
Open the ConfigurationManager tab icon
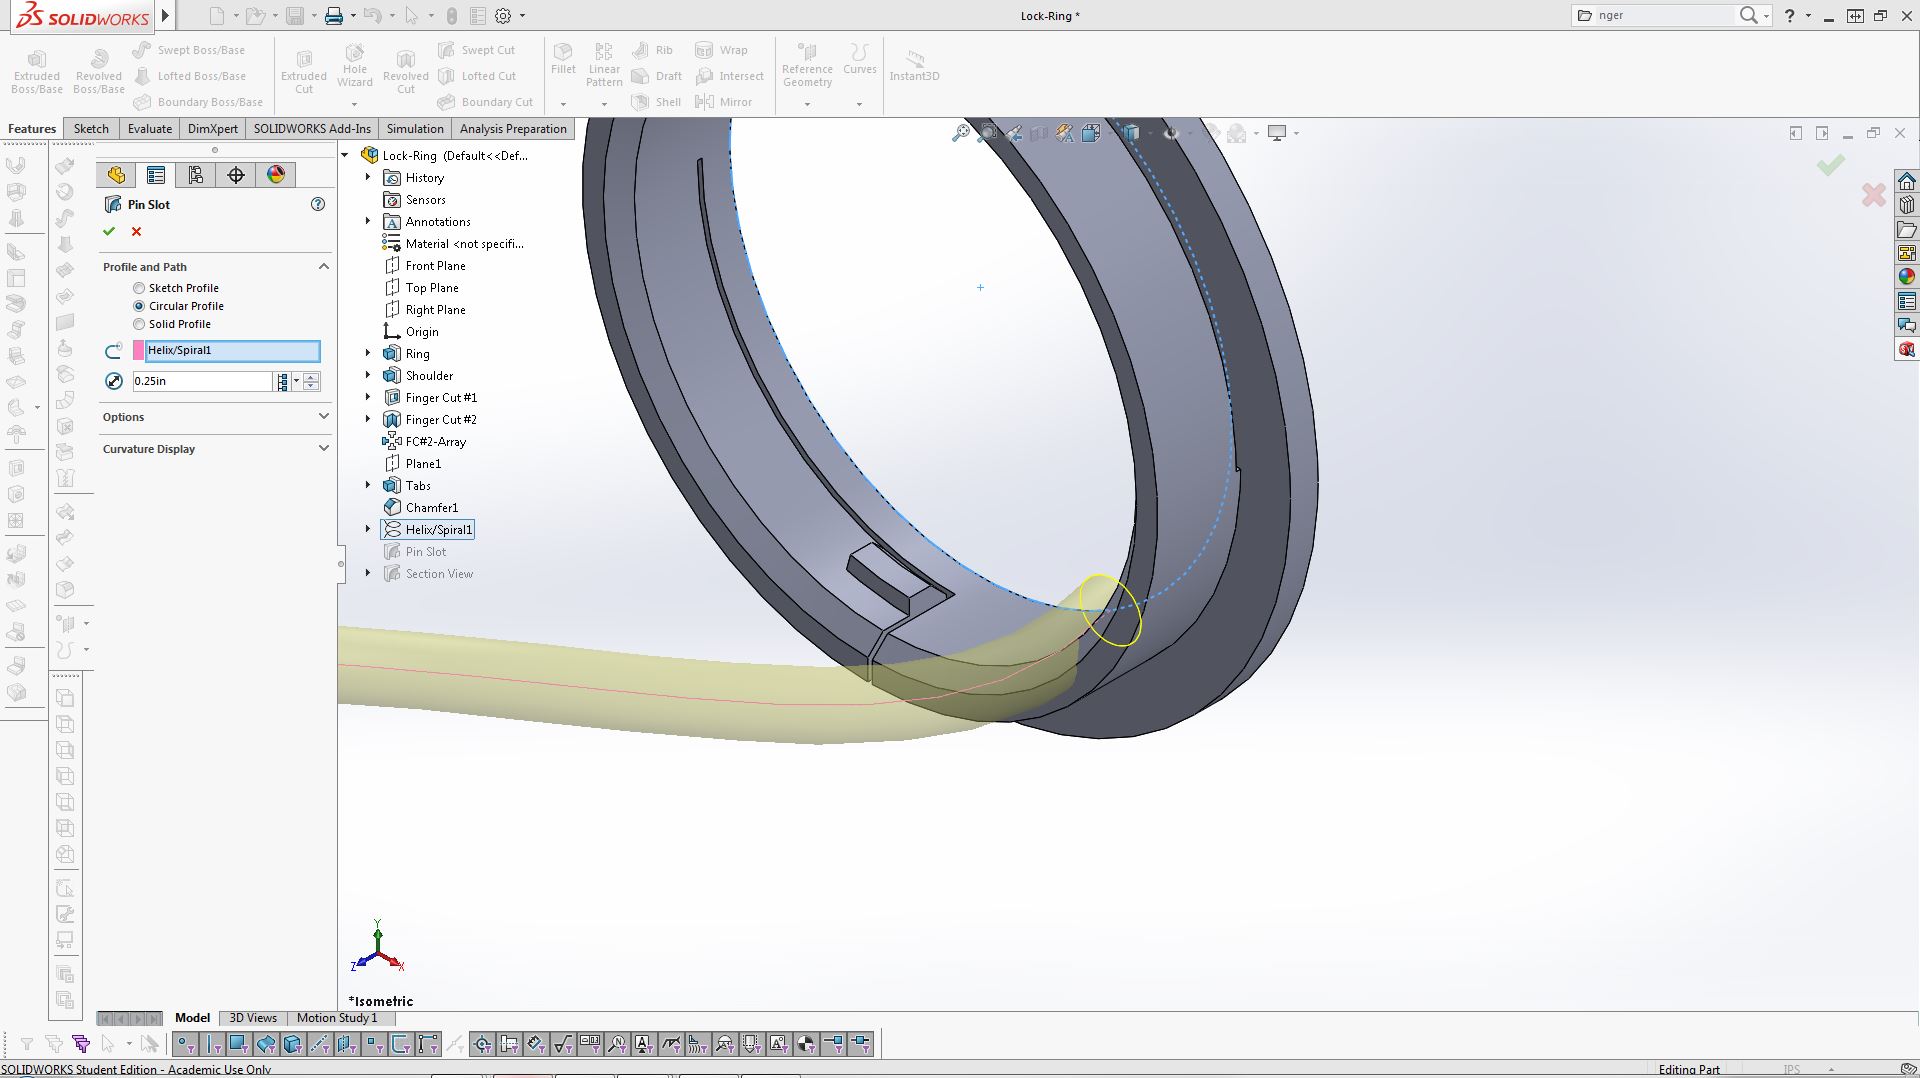(x=196, y=175)
